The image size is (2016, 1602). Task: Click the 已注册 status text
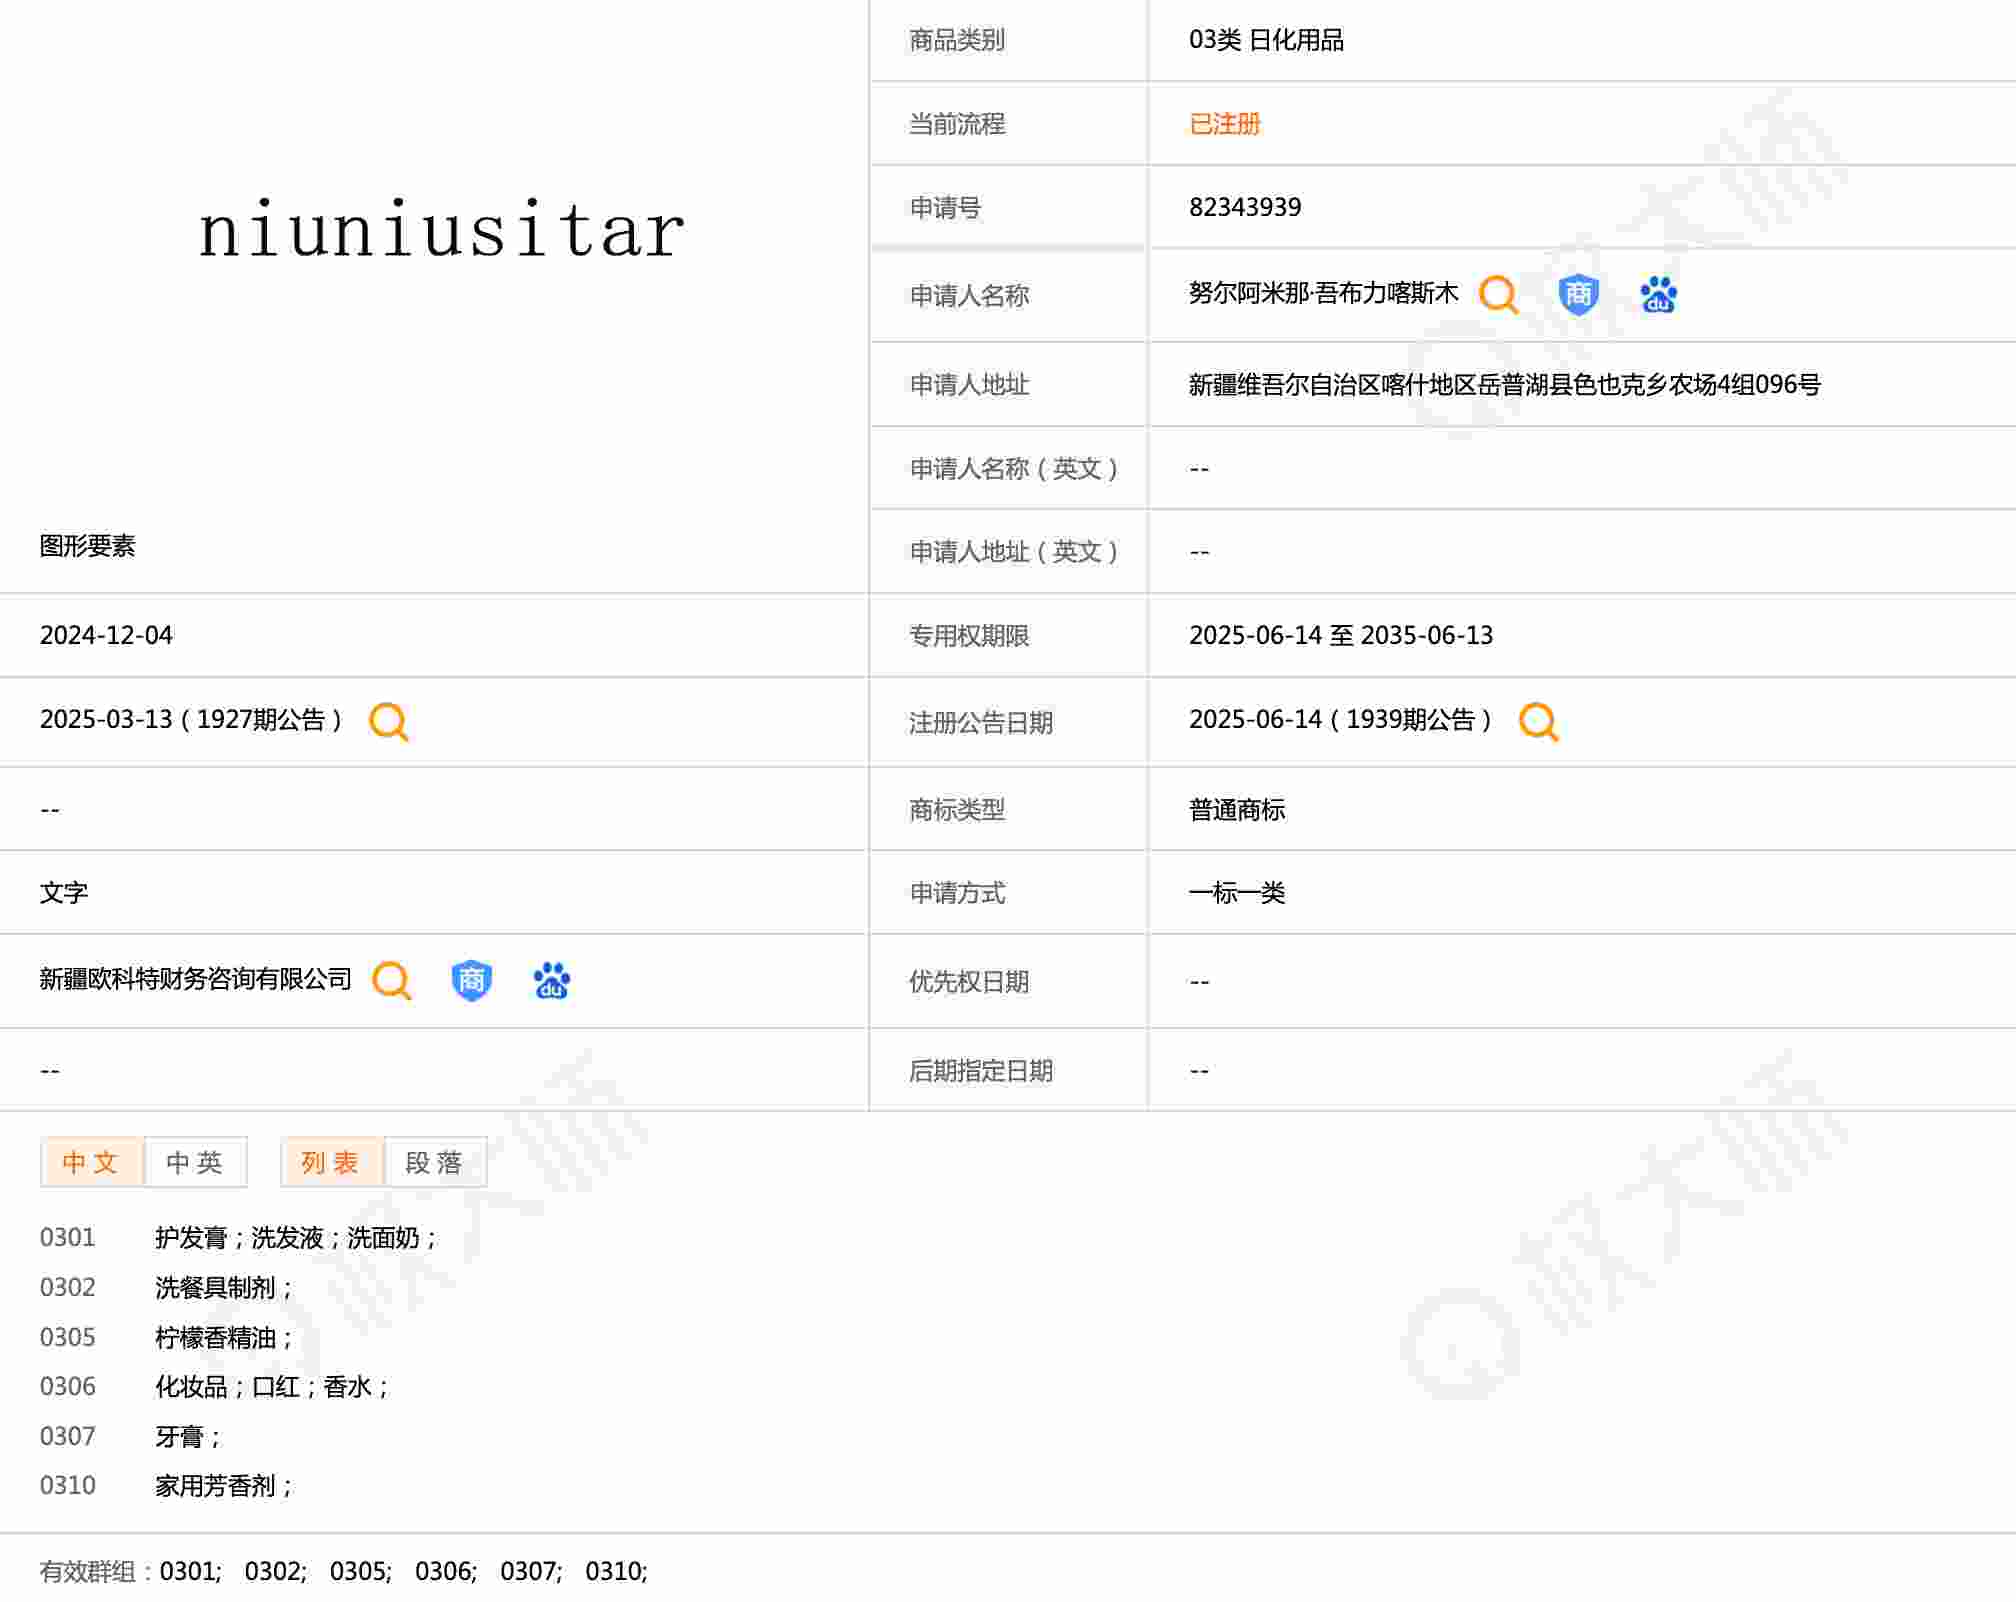(x=1224, y=124)
